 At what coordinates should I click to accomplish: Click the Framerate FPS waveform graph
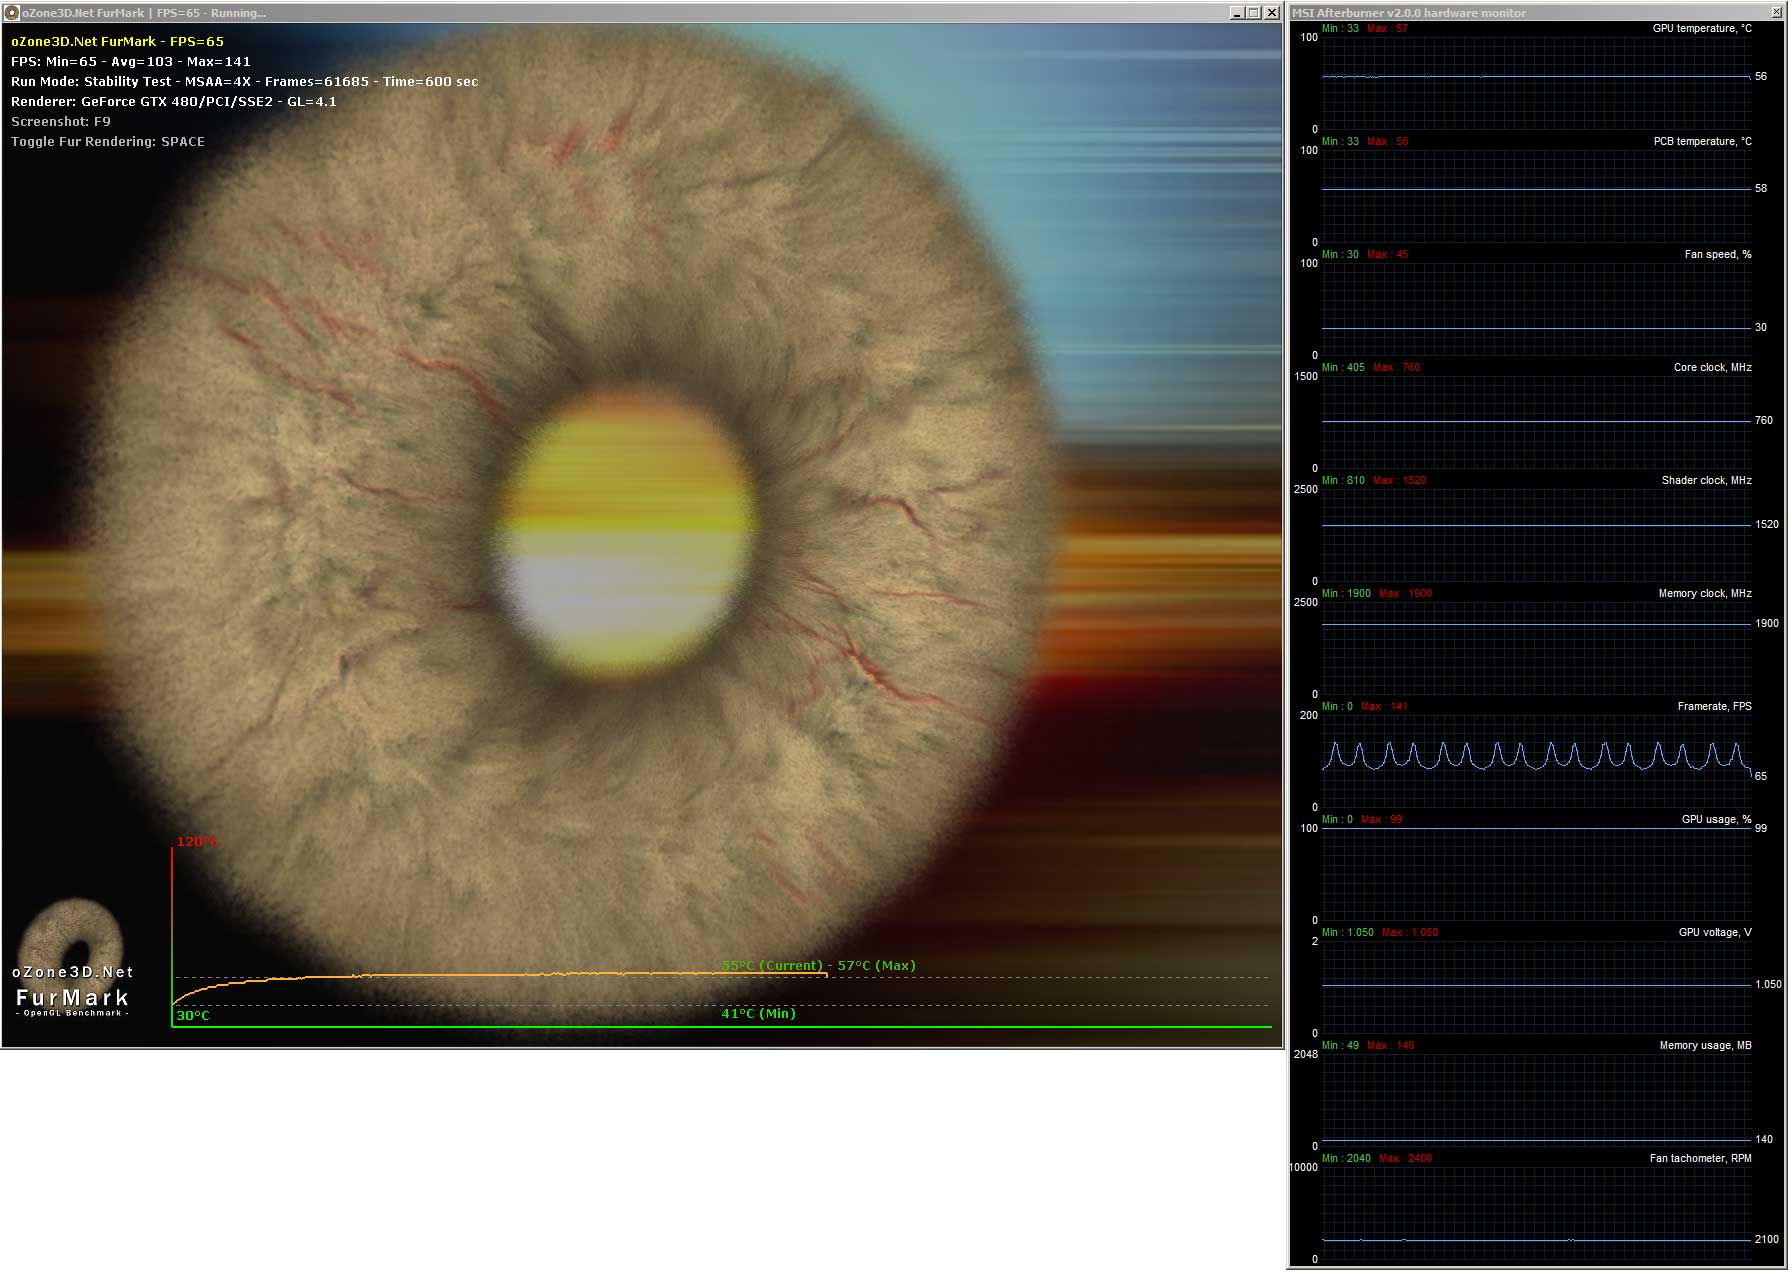[1536, 758]
